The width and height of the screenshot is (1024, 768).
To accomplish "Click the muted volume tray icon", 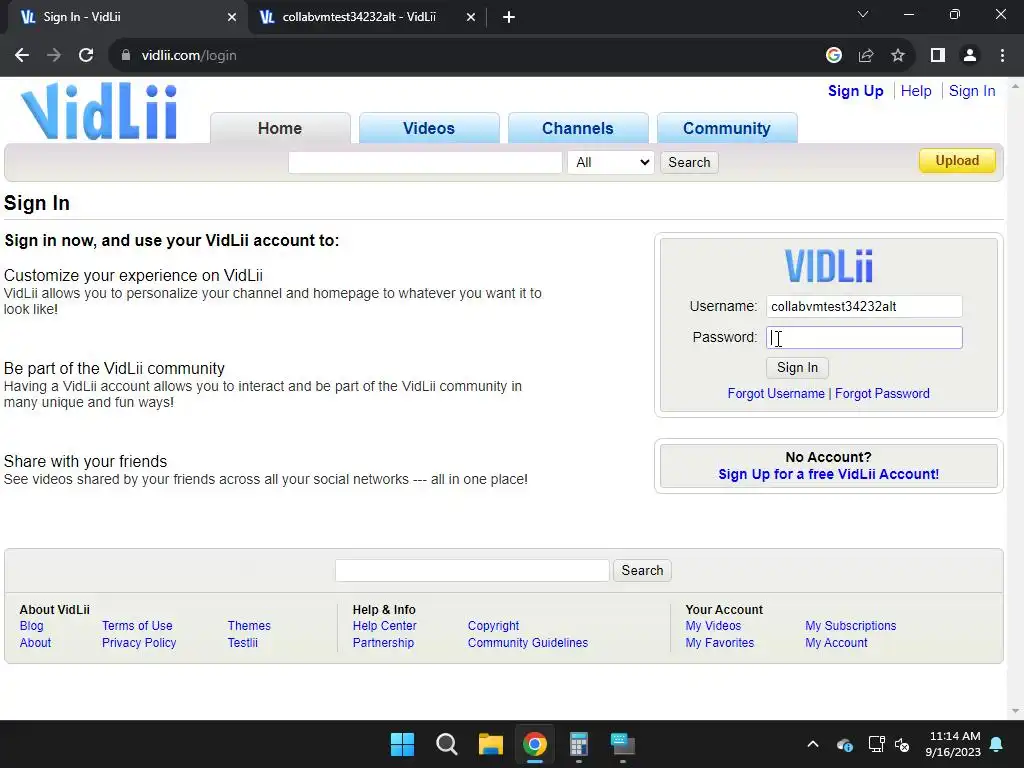I will pyautogui.click(x=903, y=744).
